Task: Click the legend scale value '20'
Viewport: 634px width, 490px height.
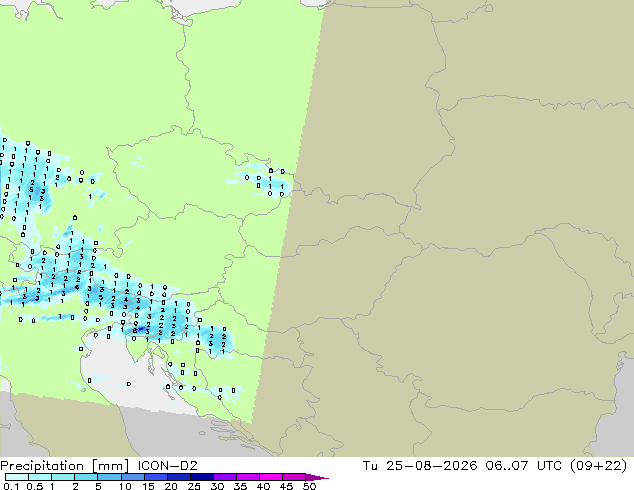Action: click(x=171, y=486)
